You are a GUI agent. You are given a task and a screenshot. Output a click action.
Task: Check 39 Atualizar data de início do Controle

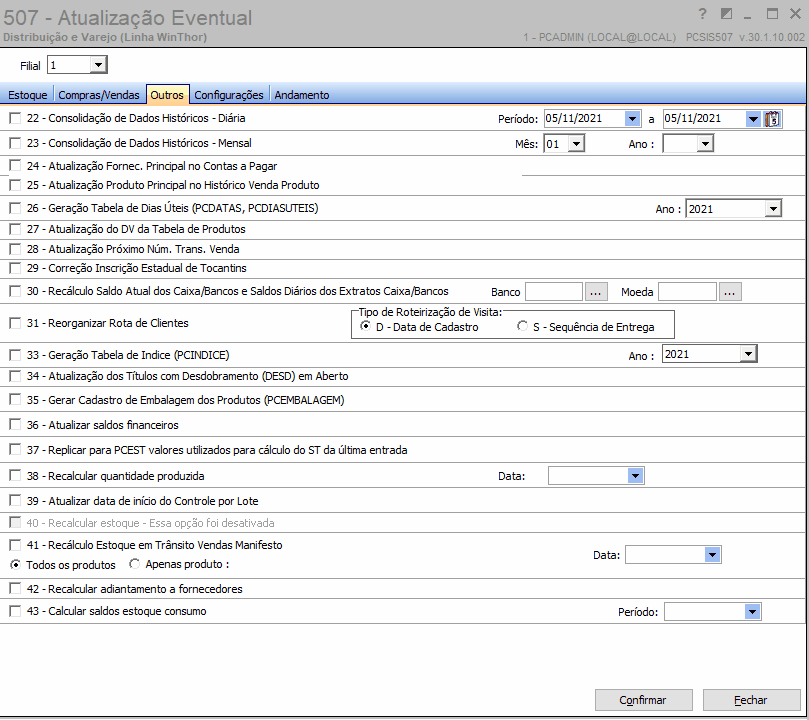click(x=15, y=501)
